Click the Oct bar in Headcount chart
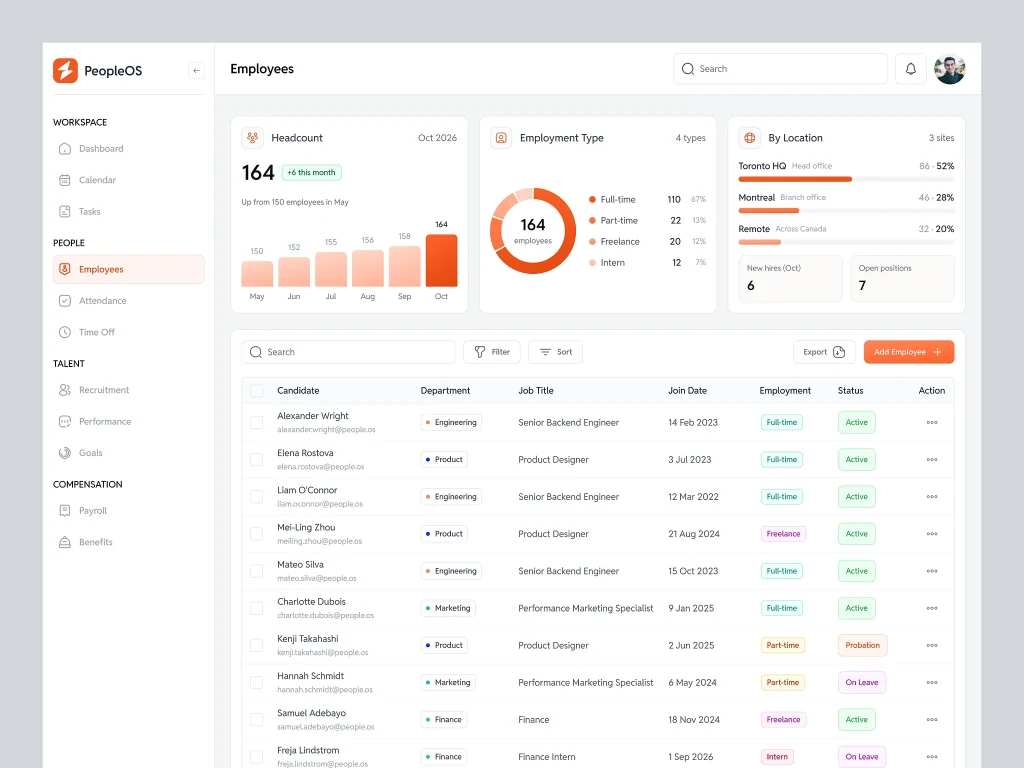1024x768 pixels. pos(441,261)
